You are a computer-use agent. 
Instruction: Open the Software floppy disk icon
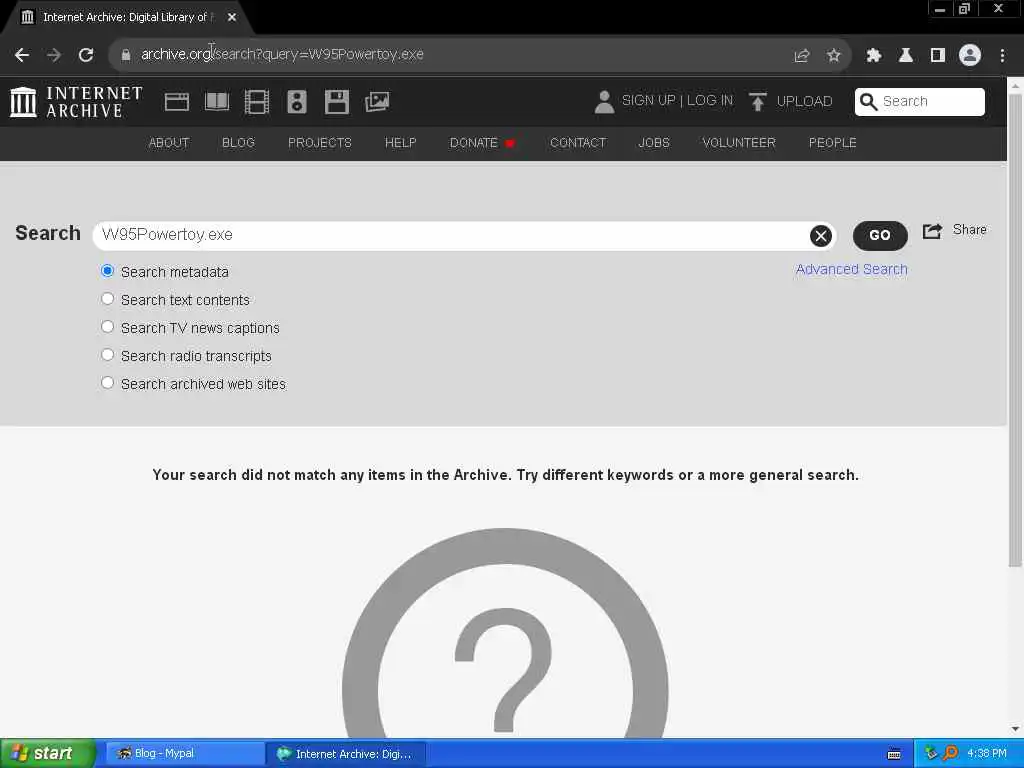coord(337,102)
